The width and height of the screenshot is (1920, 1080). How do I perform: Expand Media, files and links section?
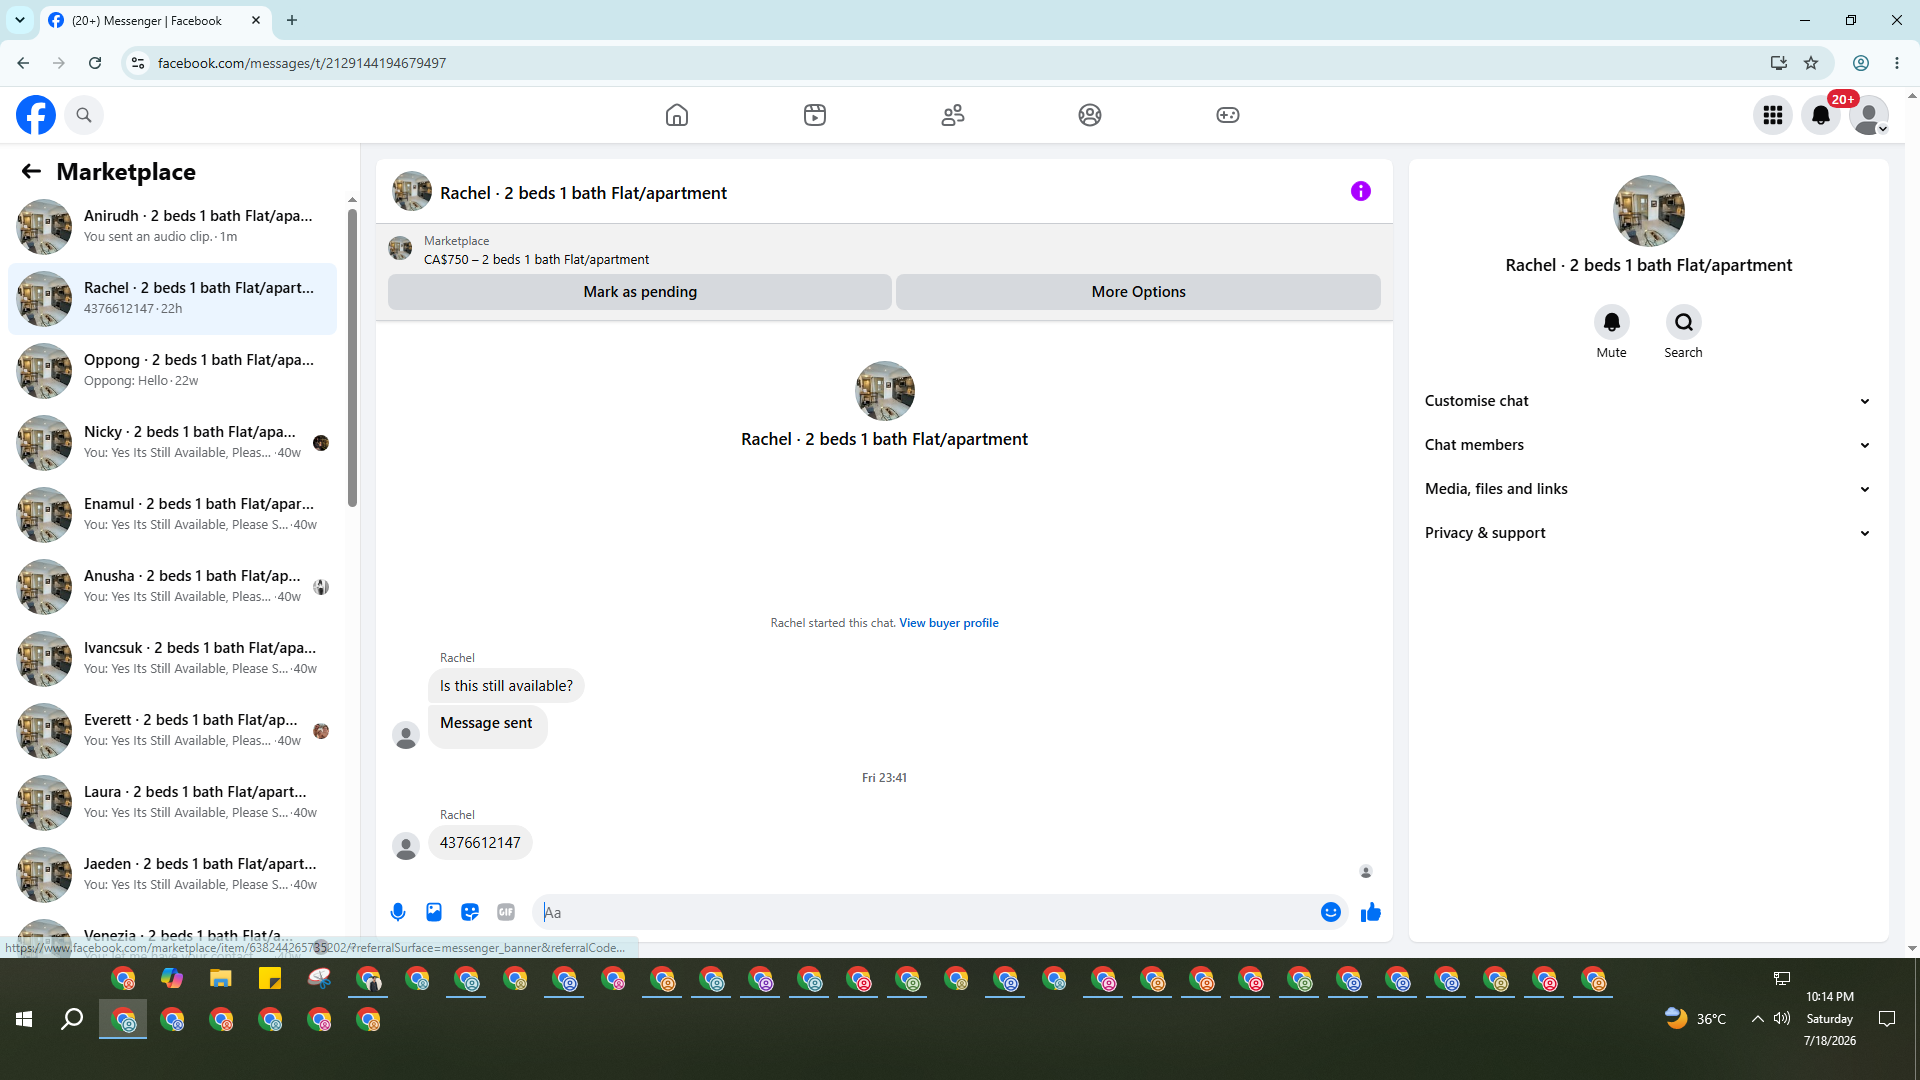point(1648,489)
